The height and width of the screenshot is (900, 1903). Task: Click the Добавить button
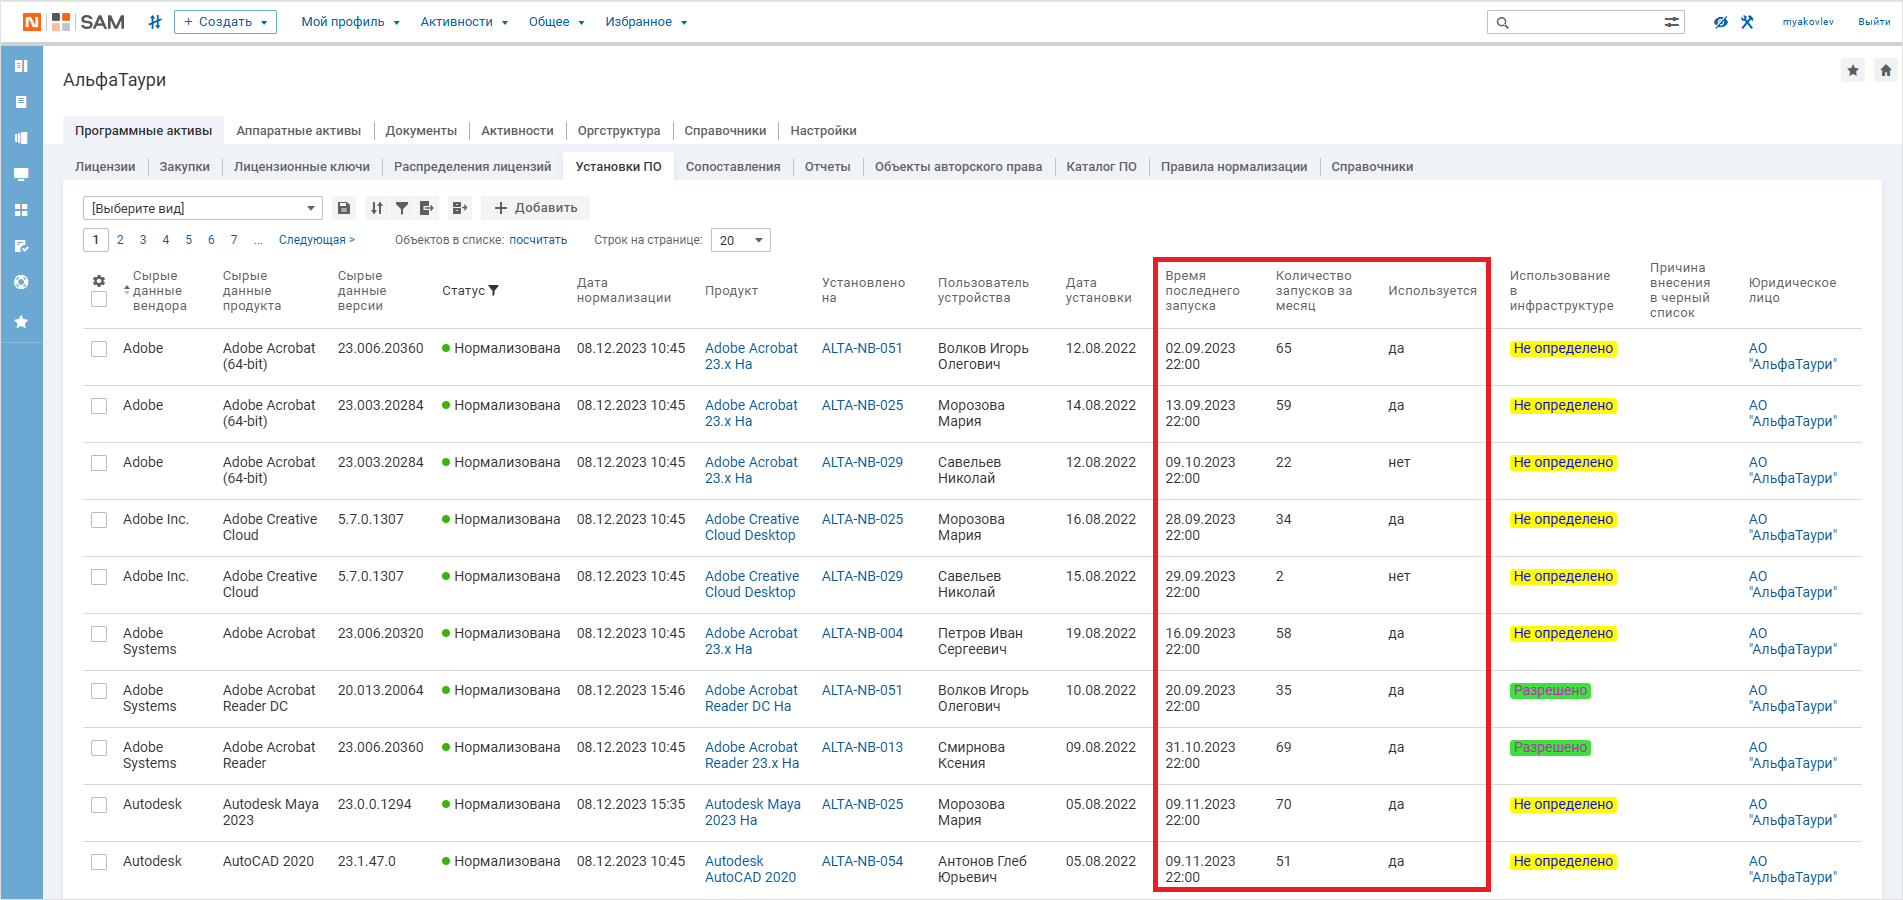click(536, 208)
